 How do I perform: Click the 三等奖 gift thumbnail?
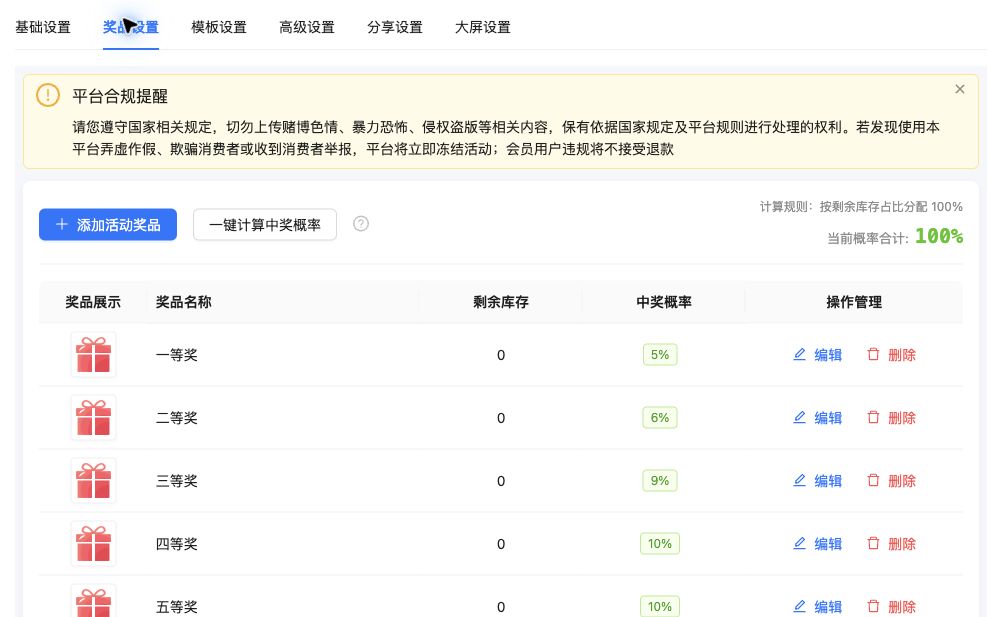coord(93,480)
